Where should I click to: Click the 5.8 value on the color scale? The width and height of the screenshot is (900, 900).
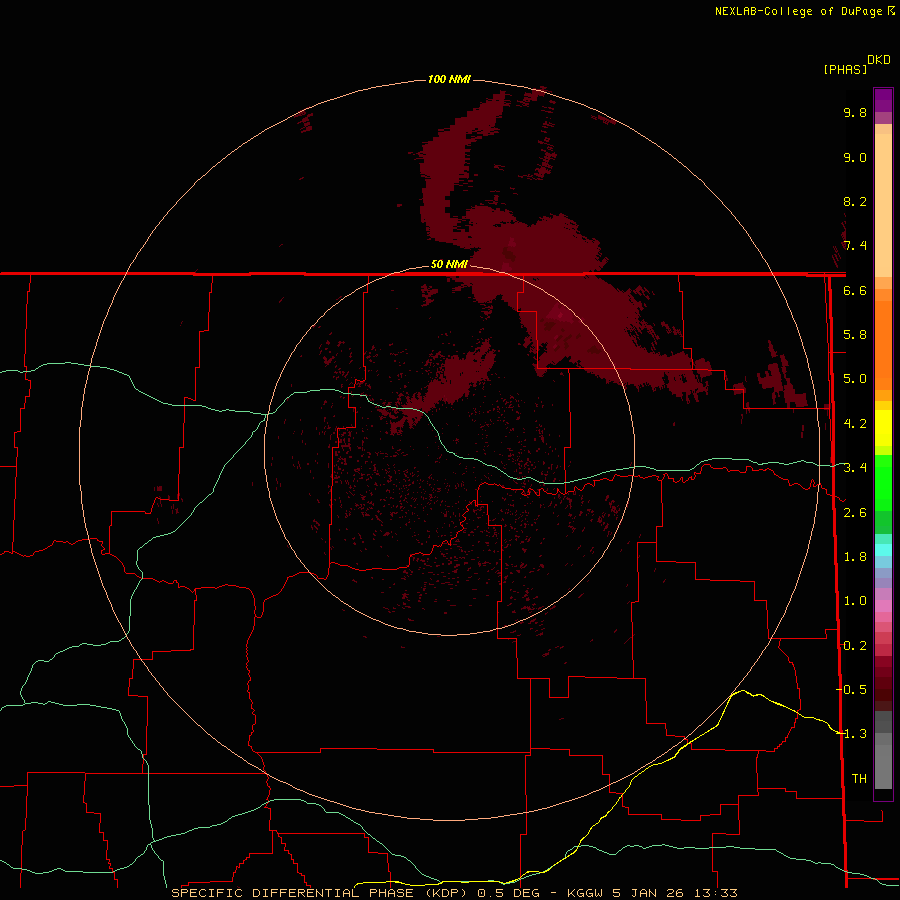pyautogui.click(x=855, y=335)
